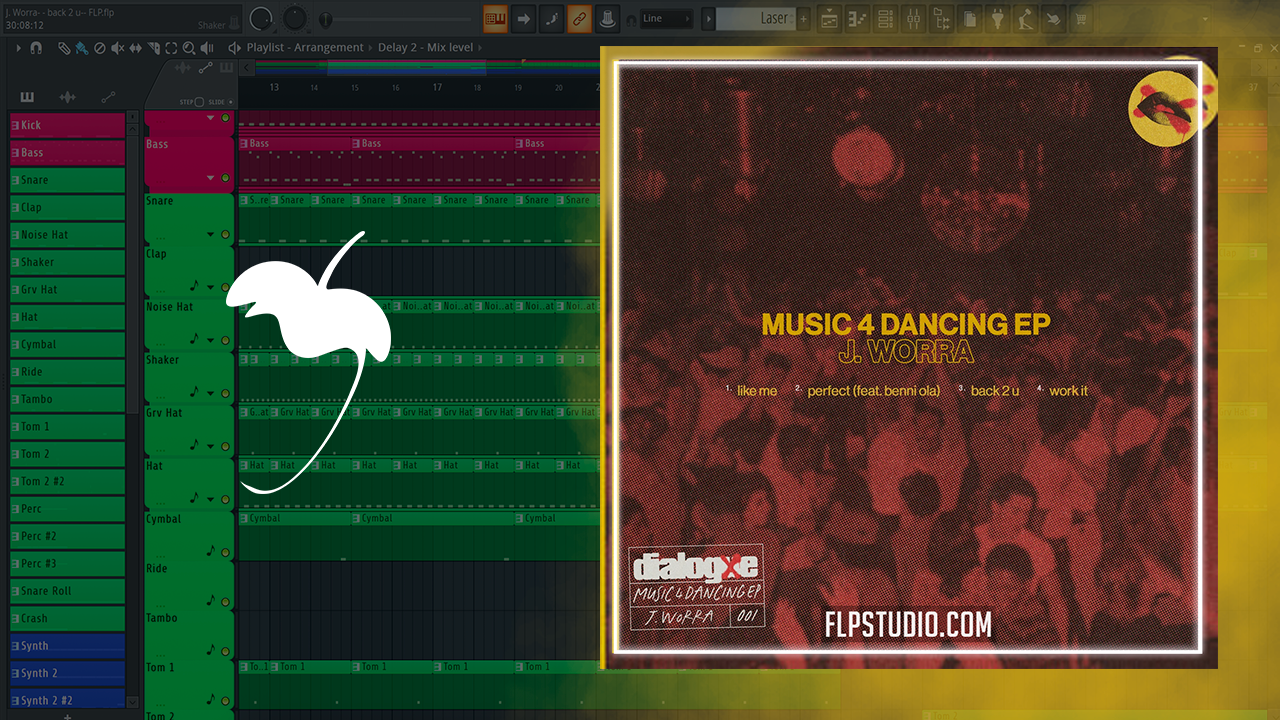Image resolution: width=1280 pixels, height=720 pixels.
Task: Select the Mute tool in playlist toolbar
Action: click(117, 48)
